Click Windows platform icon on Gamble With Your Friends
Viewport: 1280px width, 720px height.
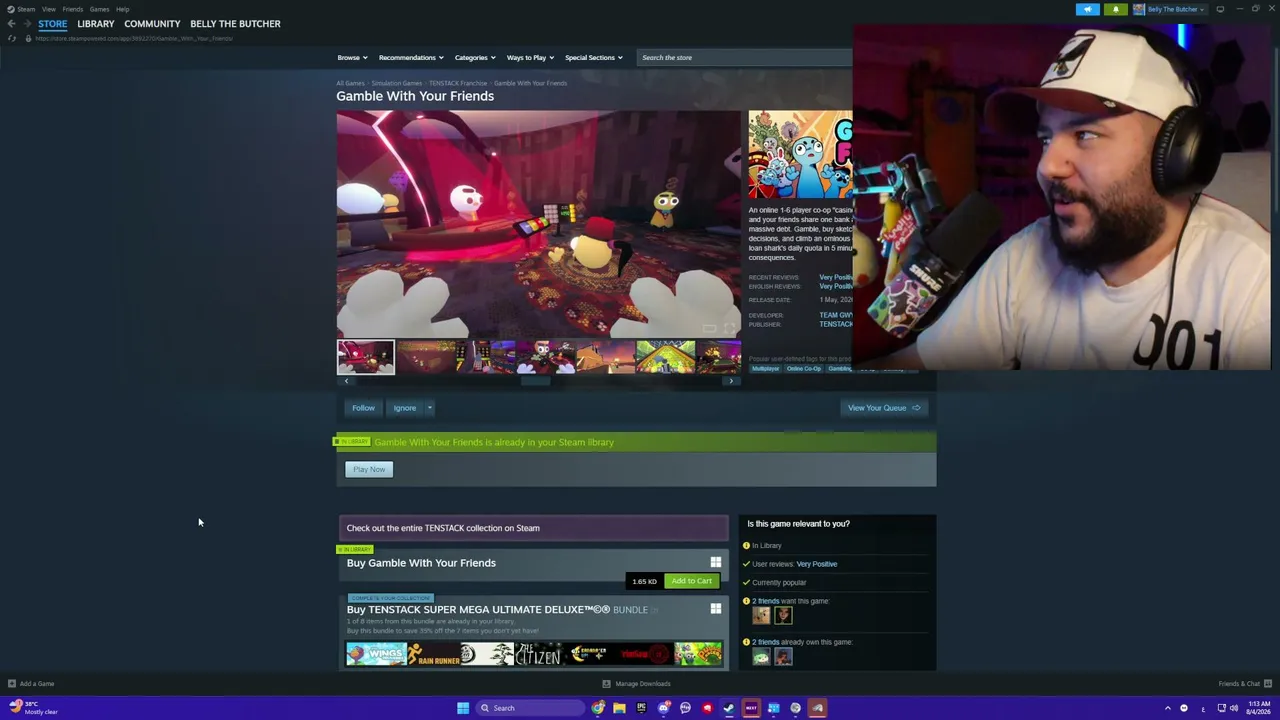coord(716,563)
